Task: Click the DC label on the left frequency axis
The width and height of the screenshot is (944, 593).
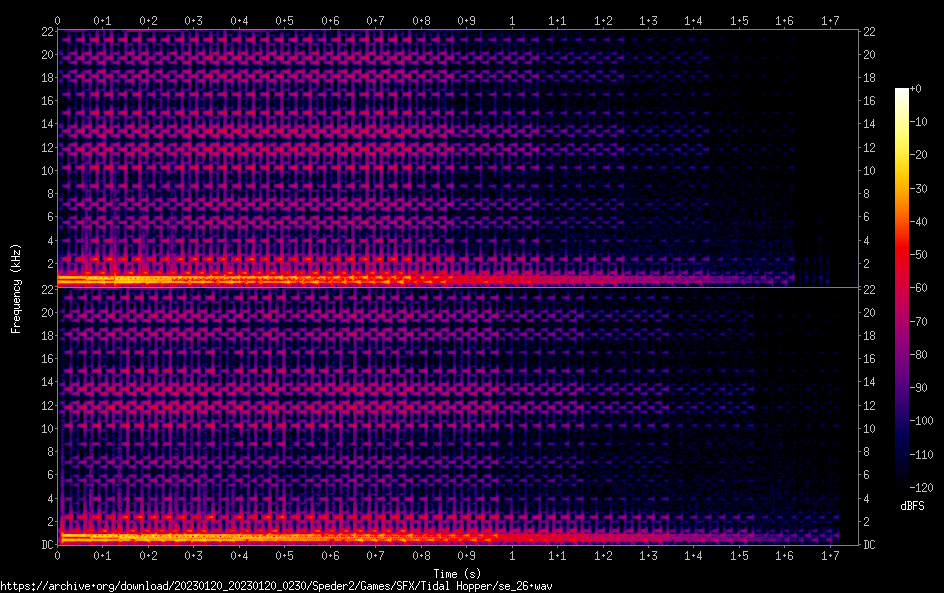Action: [x=46, y=545]
